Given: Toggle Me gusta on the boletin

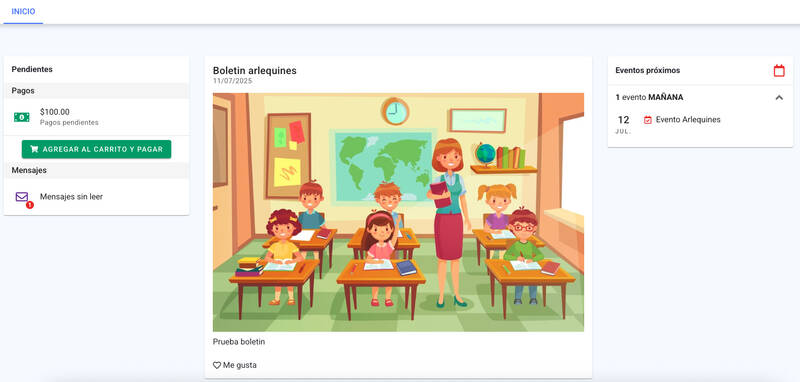Looking at the screenshot, I should click(x=235, y=365).
